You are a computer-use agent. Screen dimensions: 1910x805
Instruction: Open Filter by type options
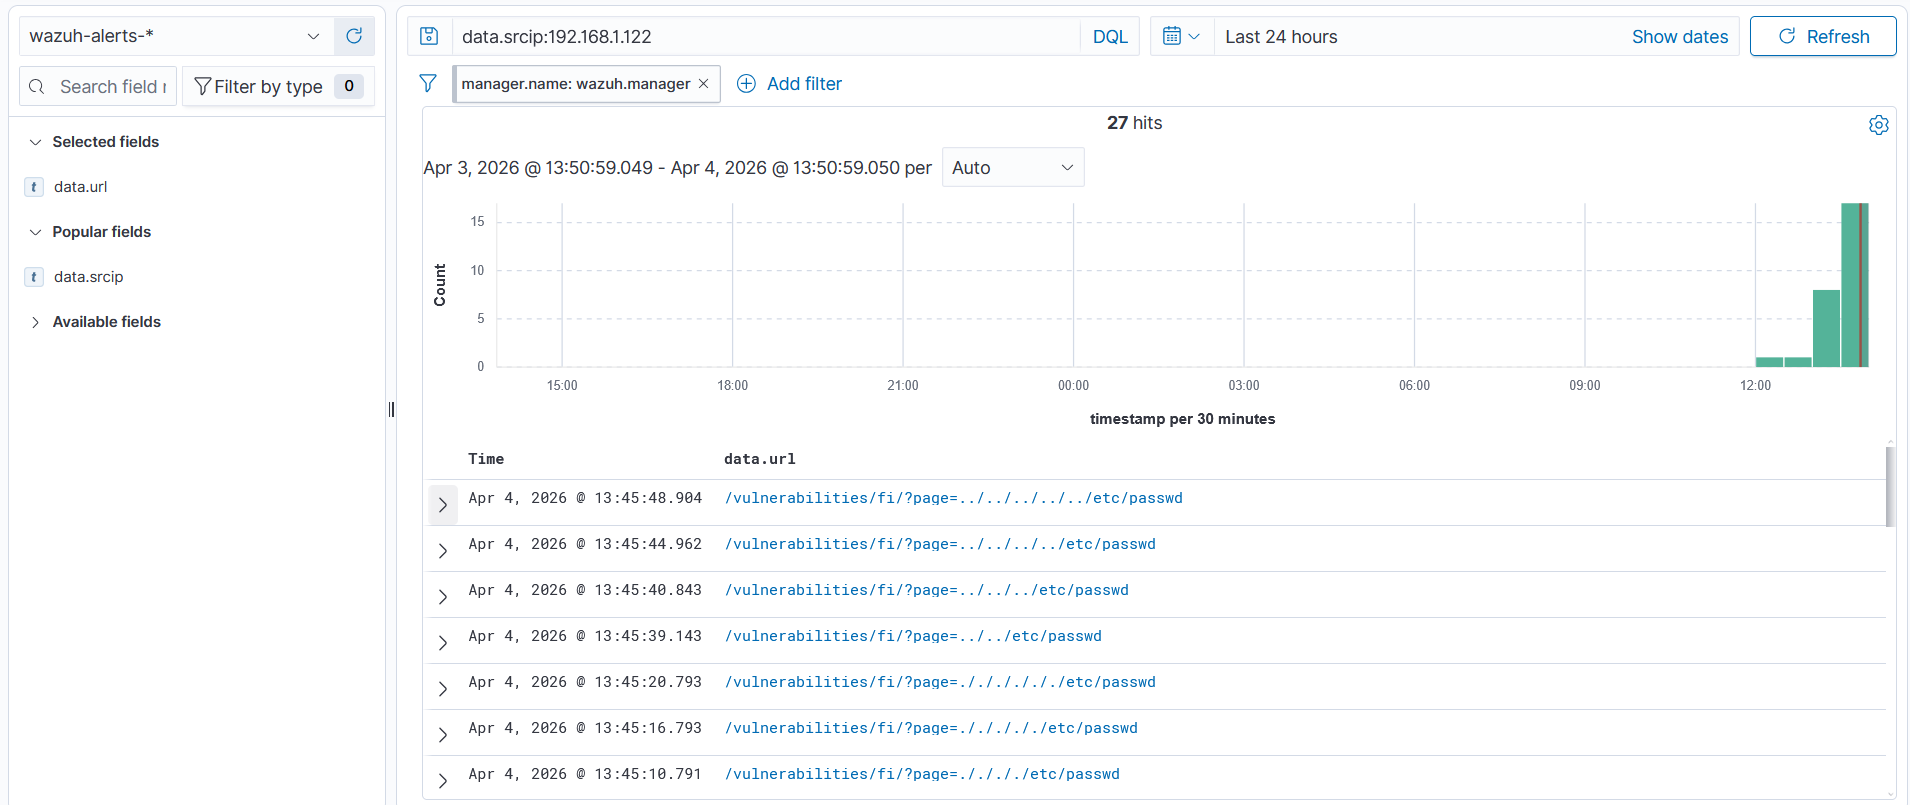click(278, 86)
